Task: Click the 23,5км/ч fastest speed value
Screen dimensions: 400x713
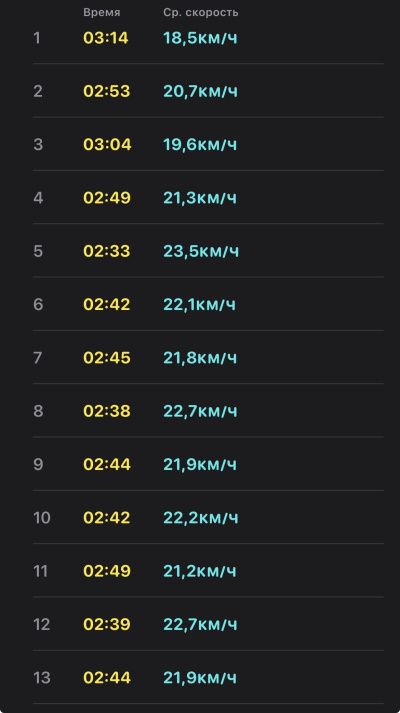Action: tap(201, 251)
